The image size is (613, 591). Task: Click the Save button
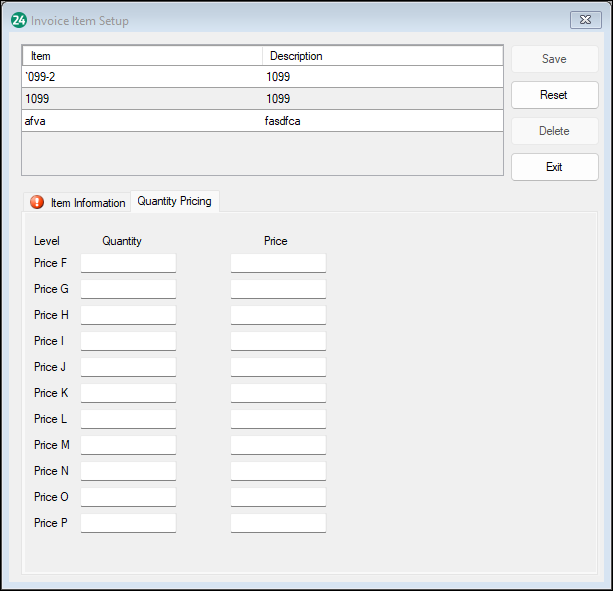554,59
